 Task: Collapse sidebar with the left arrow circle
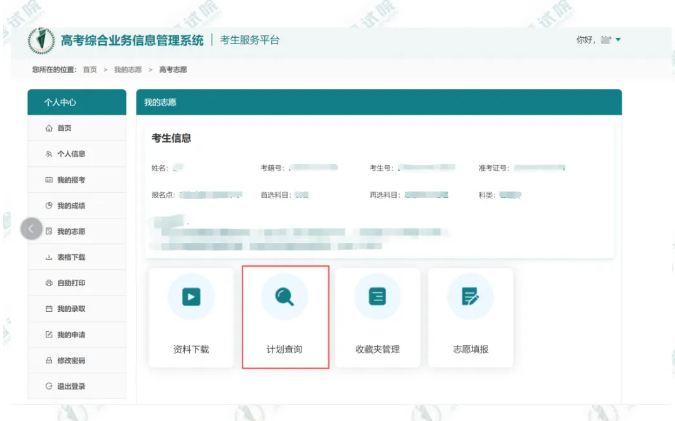(x=31, y=228)
